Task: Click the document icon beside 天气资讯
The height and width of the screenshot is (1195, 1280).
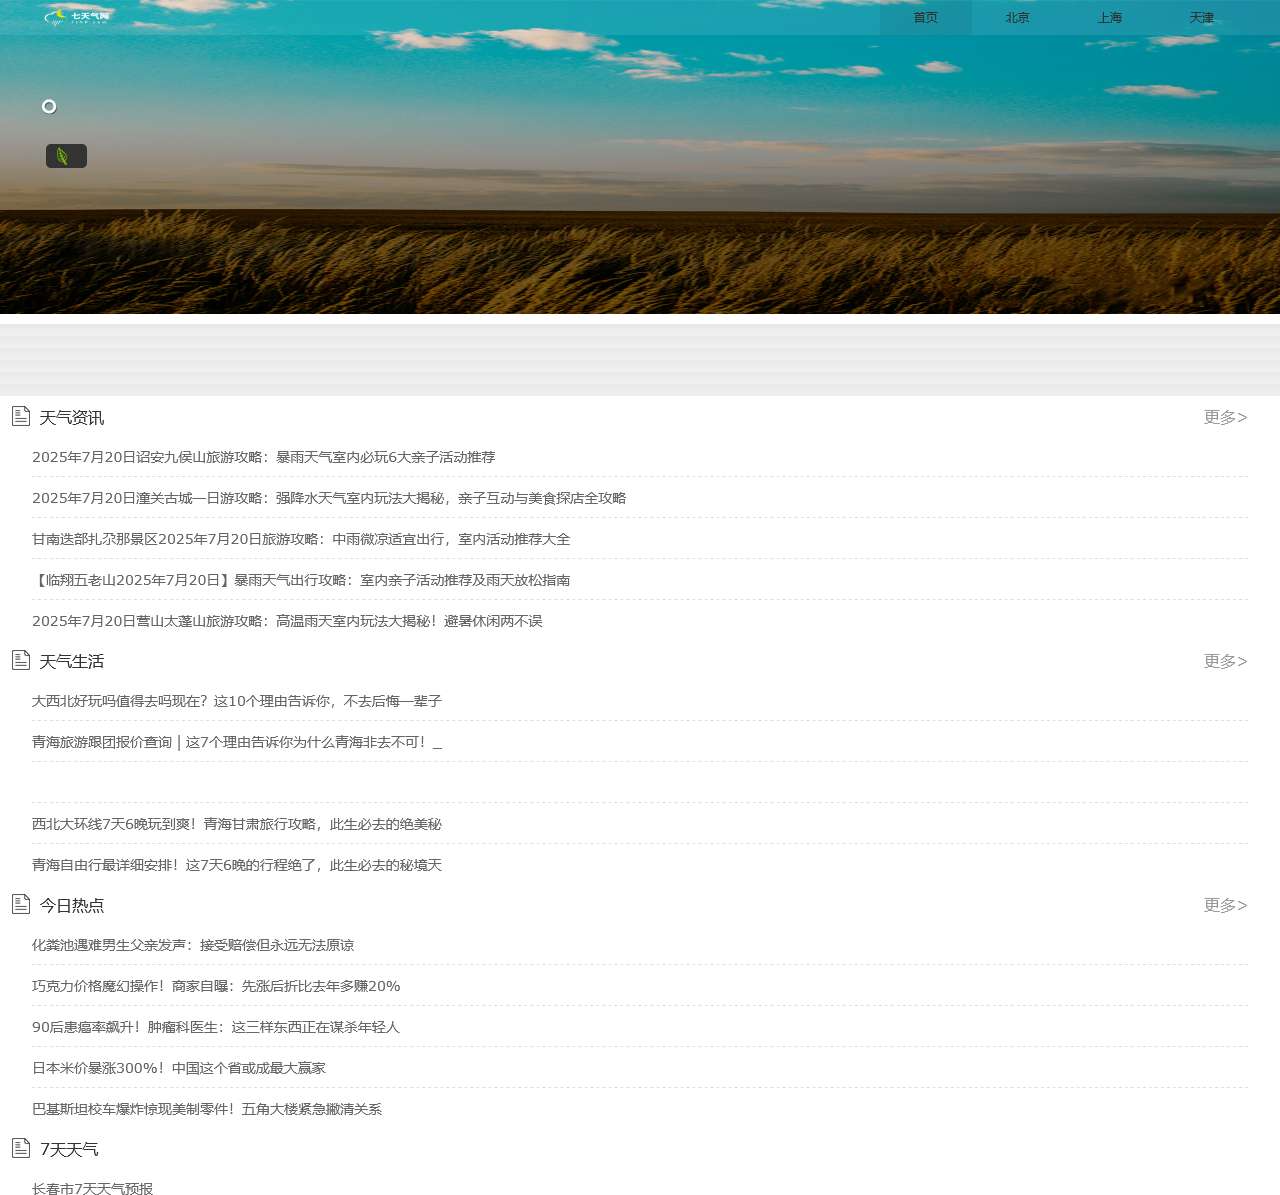Action: click(x=21, y=416)
